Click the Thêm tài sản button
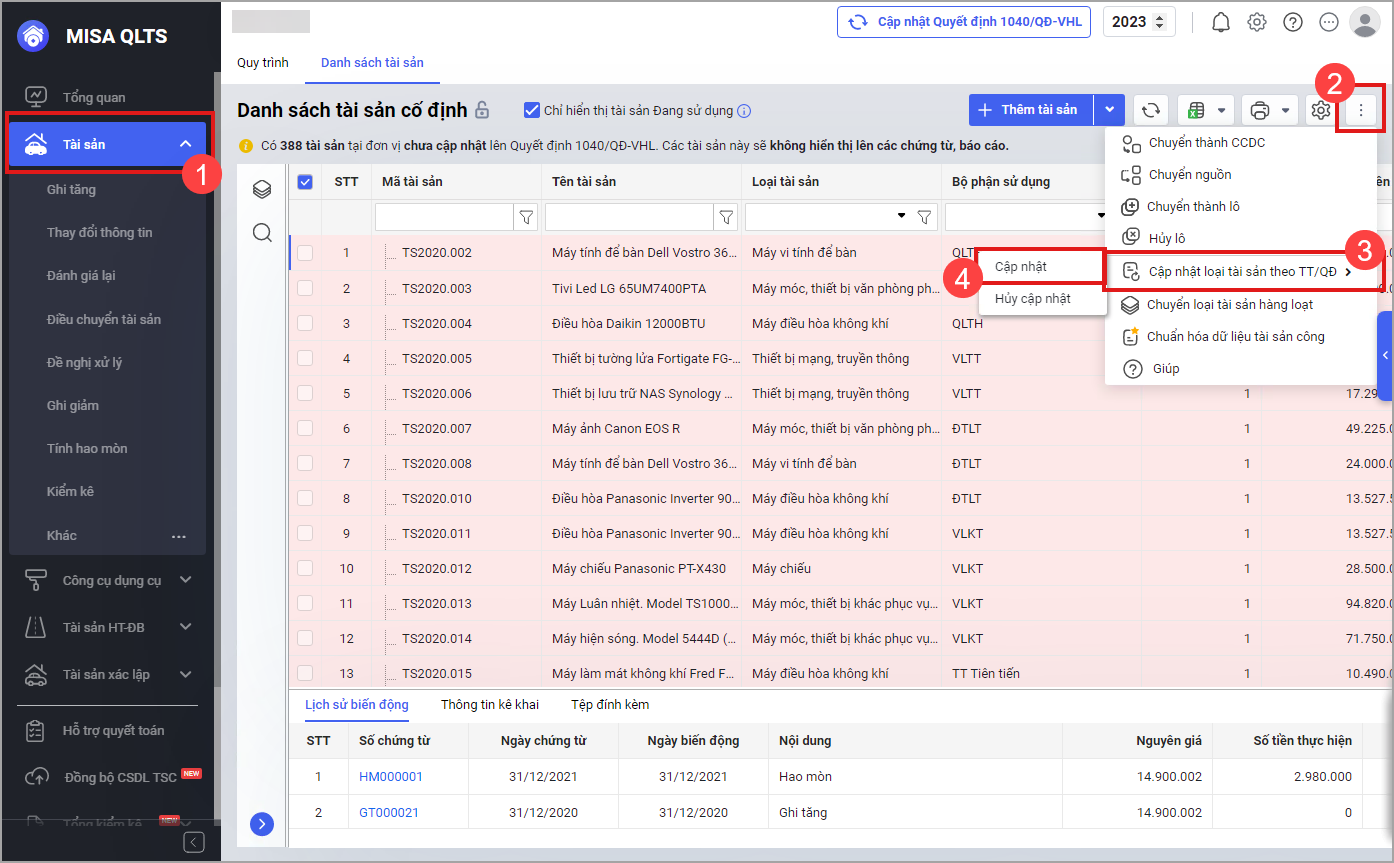Image resolution: width=1394 pixels, height=863 pixels. click(1030, 110)
